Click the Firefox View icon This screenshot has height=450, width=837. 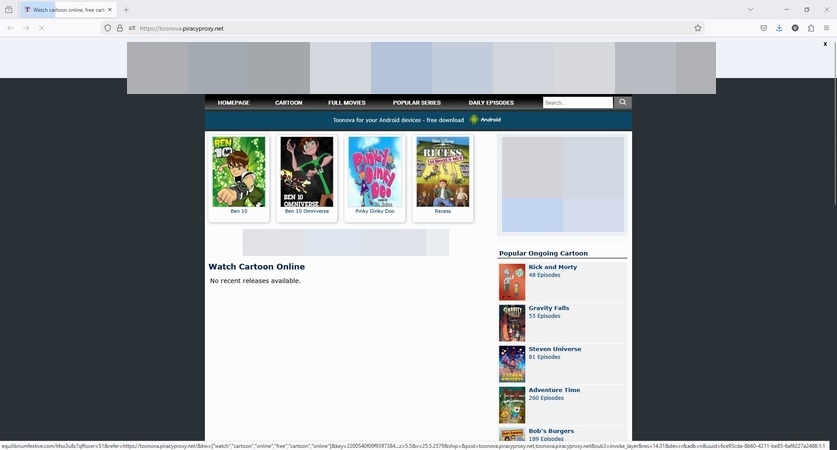click(9, 10)
